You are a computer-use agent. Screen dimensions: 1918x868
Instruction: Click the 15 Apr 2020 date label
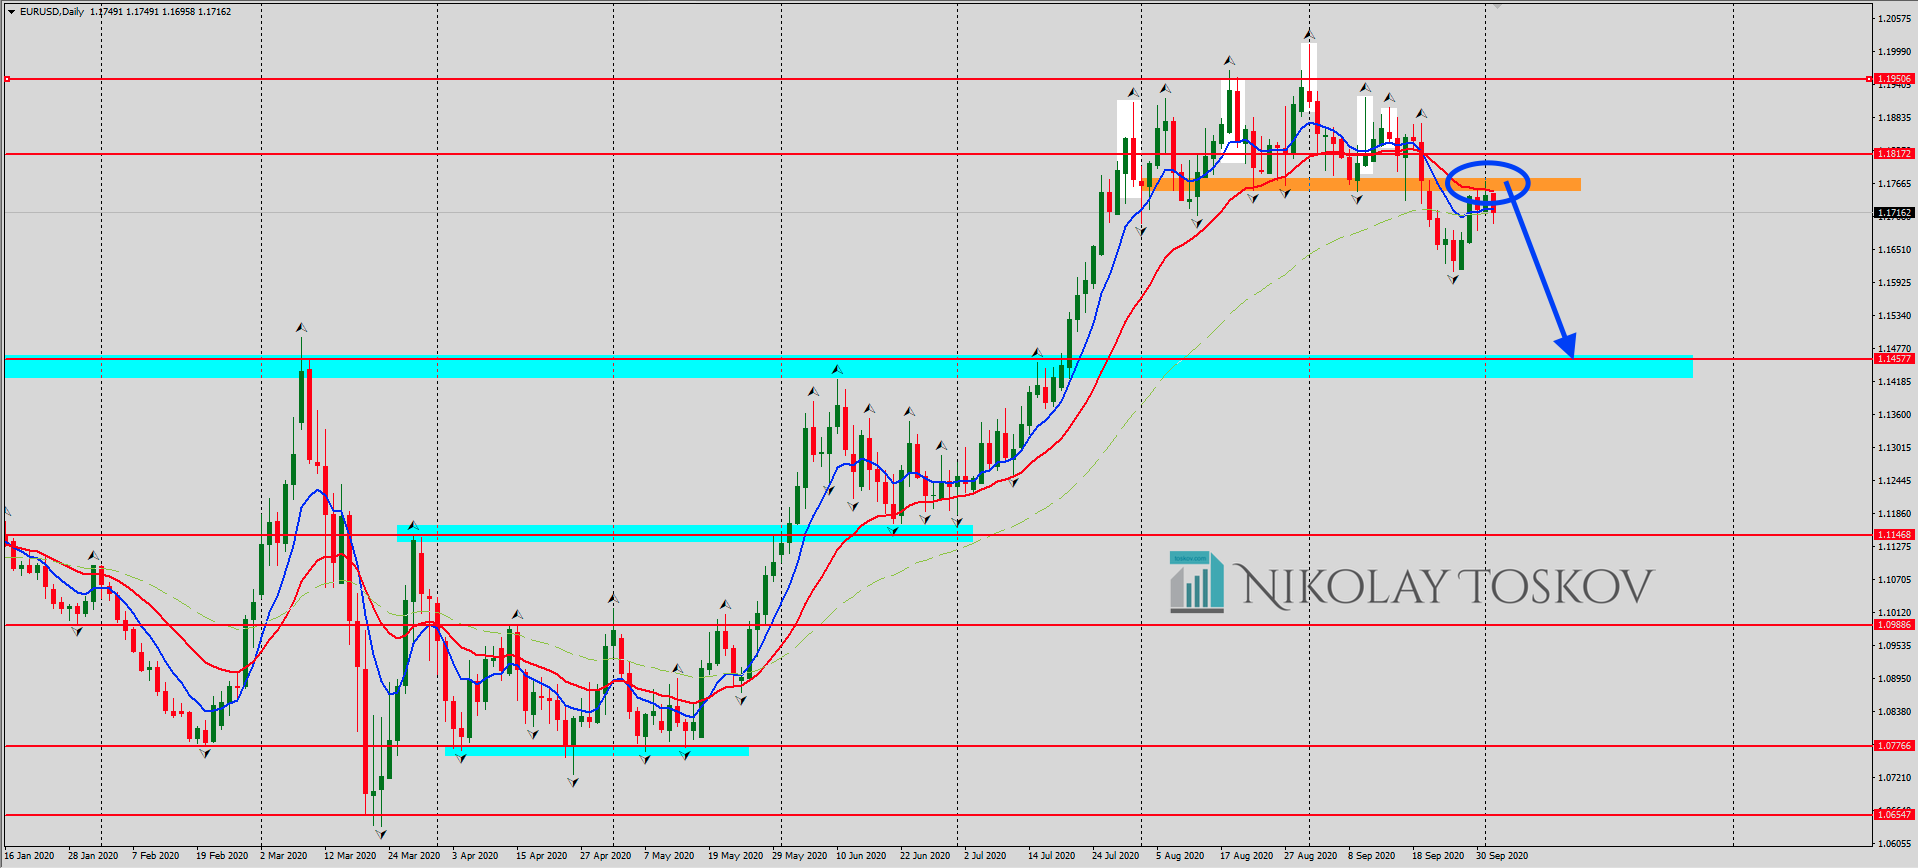click(x=541, y=856)
